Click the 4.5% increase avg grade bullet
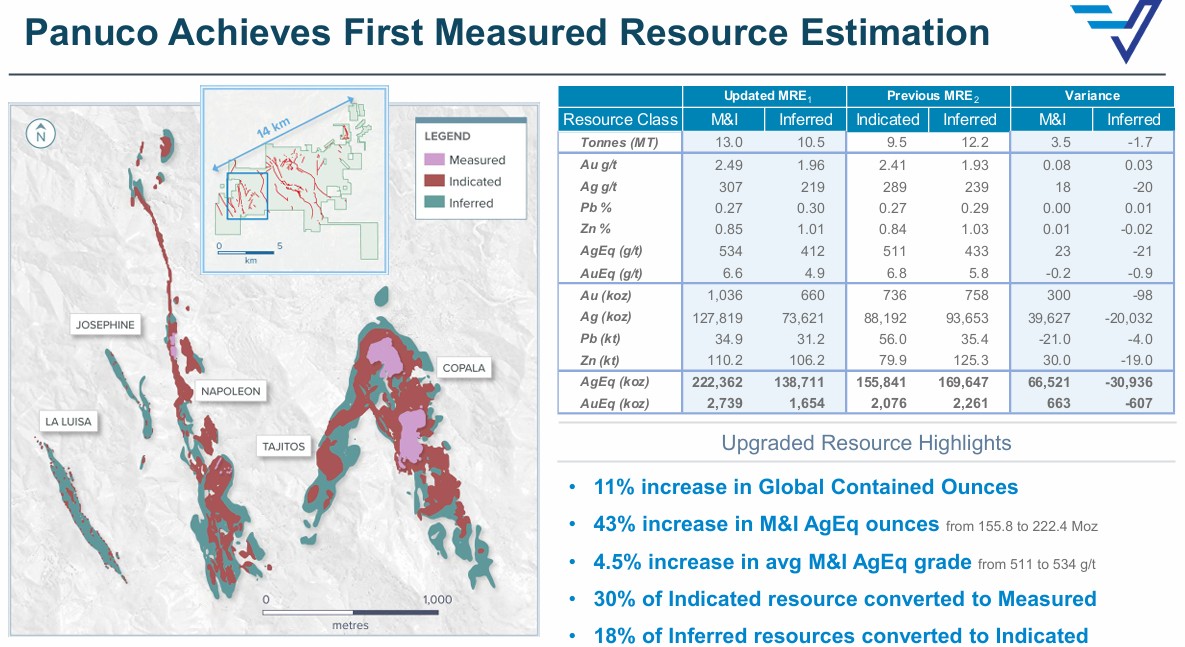This screenshot has height=647, width=1185. [x=844, y=562]
